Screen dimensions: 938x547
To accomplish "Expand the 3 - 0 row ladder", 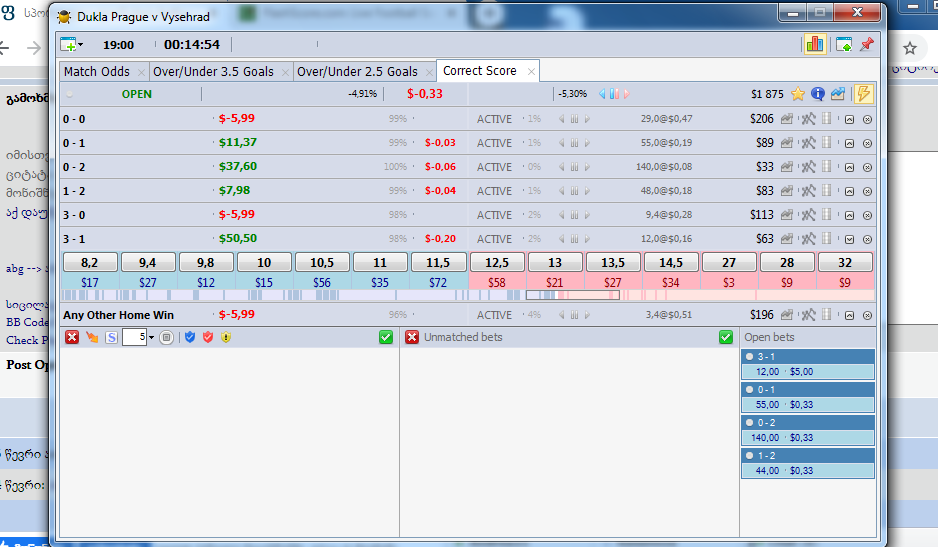I will click(849, 215).
